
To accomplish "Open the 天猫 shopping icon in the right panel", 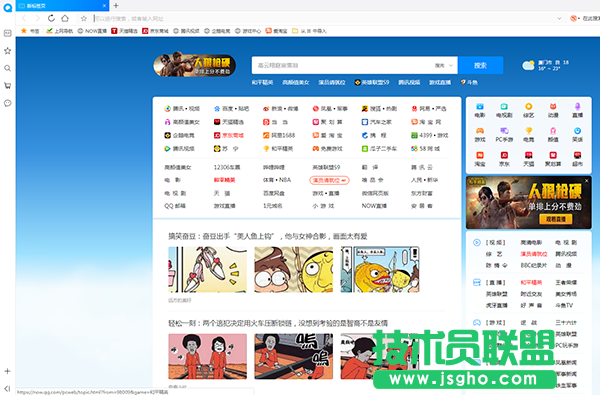I will point(528,159).
